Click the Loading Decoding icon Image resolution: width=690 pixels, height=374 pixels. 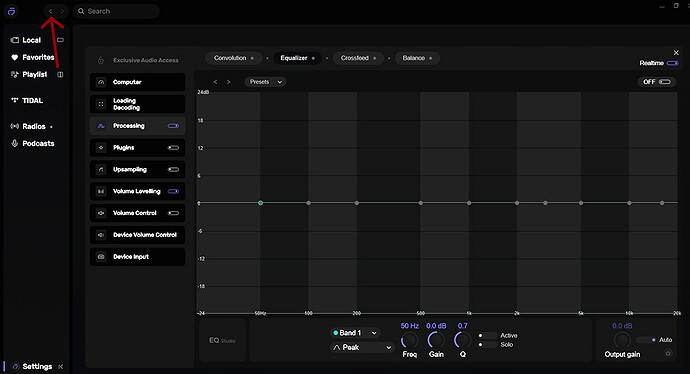pyautogui.click(x=101, y=104)
